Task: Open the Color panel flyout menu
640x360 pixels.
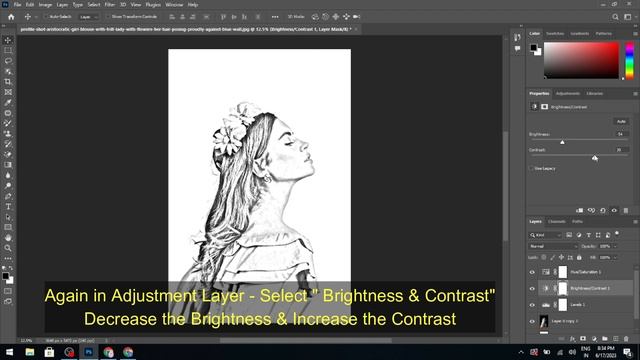Action: [x=635, y=33]
